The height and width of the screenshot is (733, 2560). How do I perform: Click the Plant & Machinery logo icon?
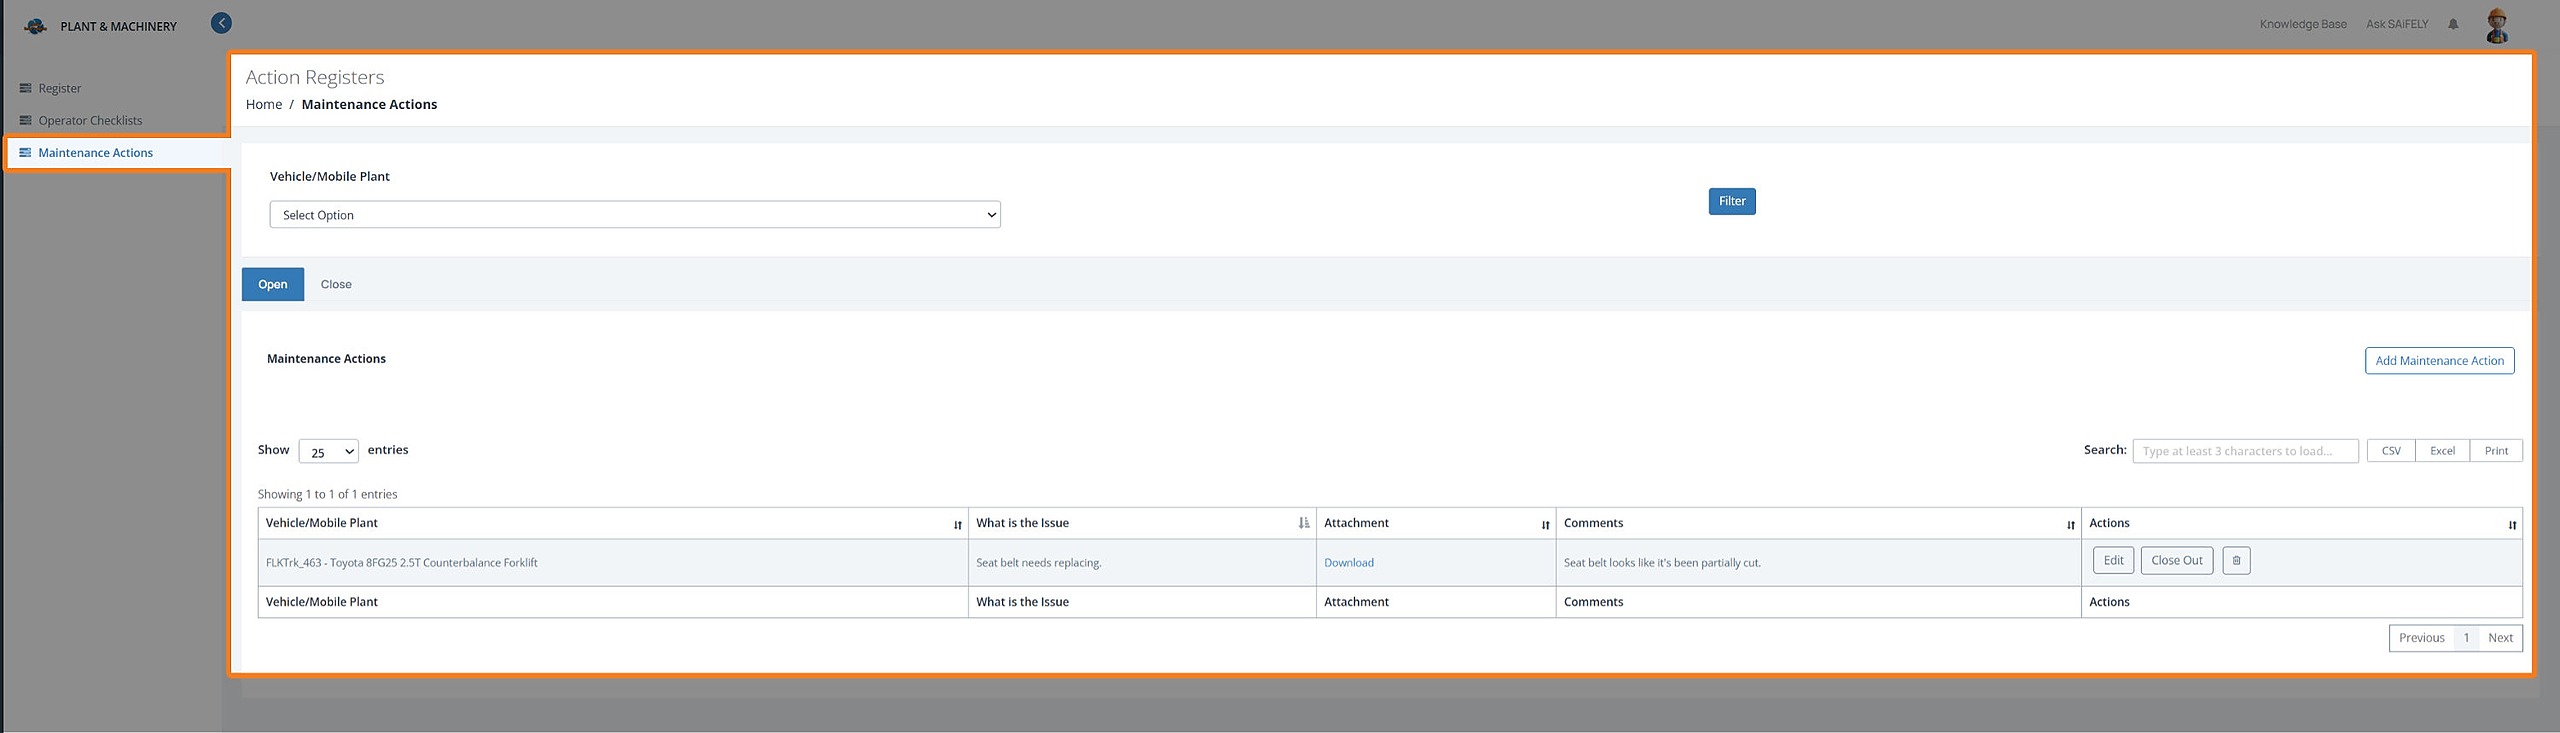point(35,26)
